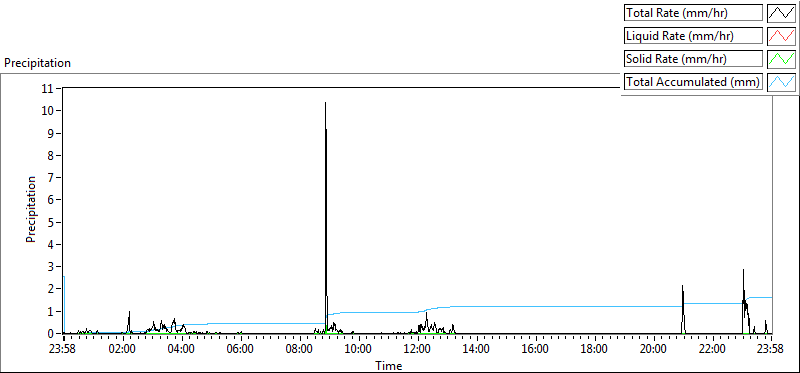Click the 16:00 time tick label
The height and width of the screenshot is (373, 800).
535,350
